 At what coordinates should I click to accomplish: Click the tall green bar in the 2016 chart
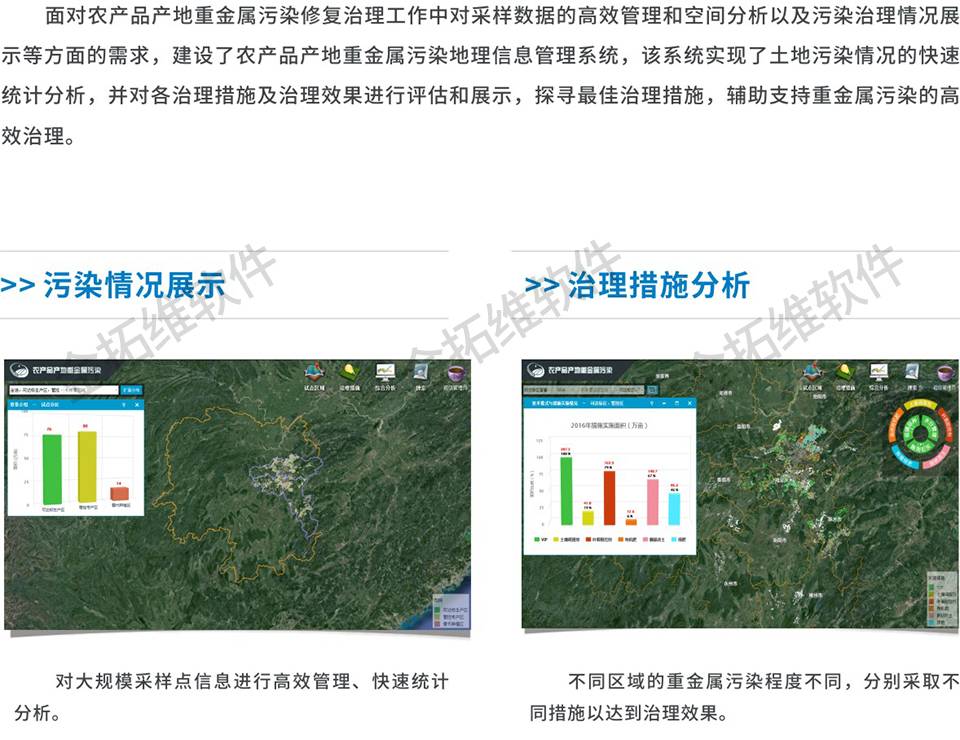pyautogui.click(x=566, y=489)
